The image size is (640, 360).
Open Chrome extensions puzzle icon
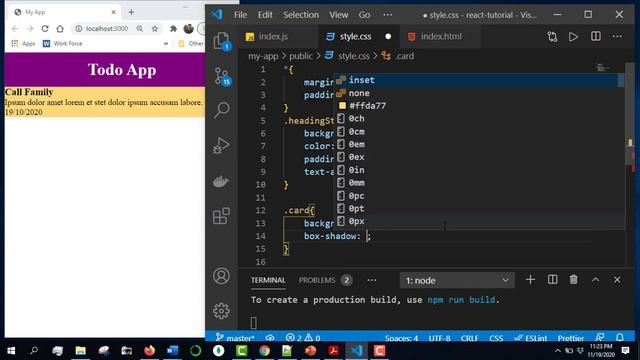click(x=173, y=29)
